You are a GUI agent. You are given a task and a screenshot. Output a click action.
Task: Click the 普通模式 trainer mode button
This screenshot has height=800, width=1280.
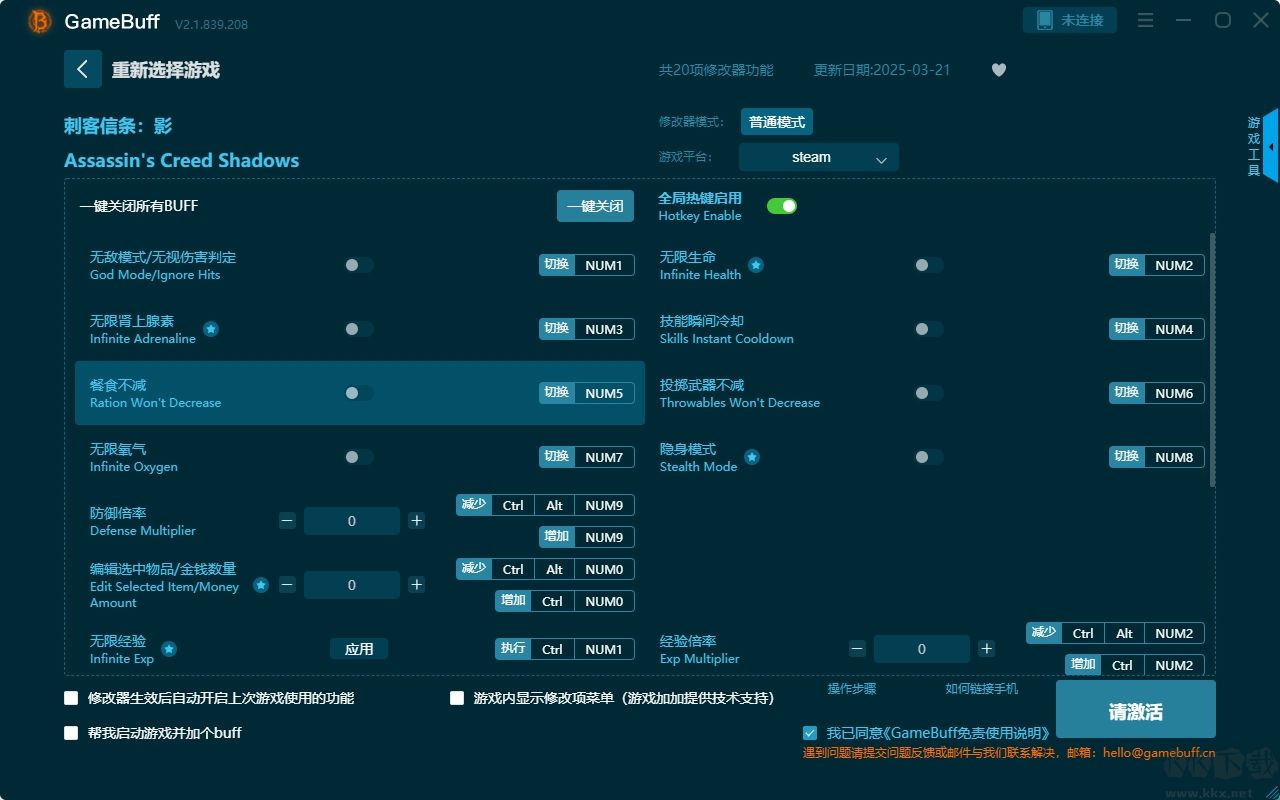pyautogui.click(x=777, y=122)
